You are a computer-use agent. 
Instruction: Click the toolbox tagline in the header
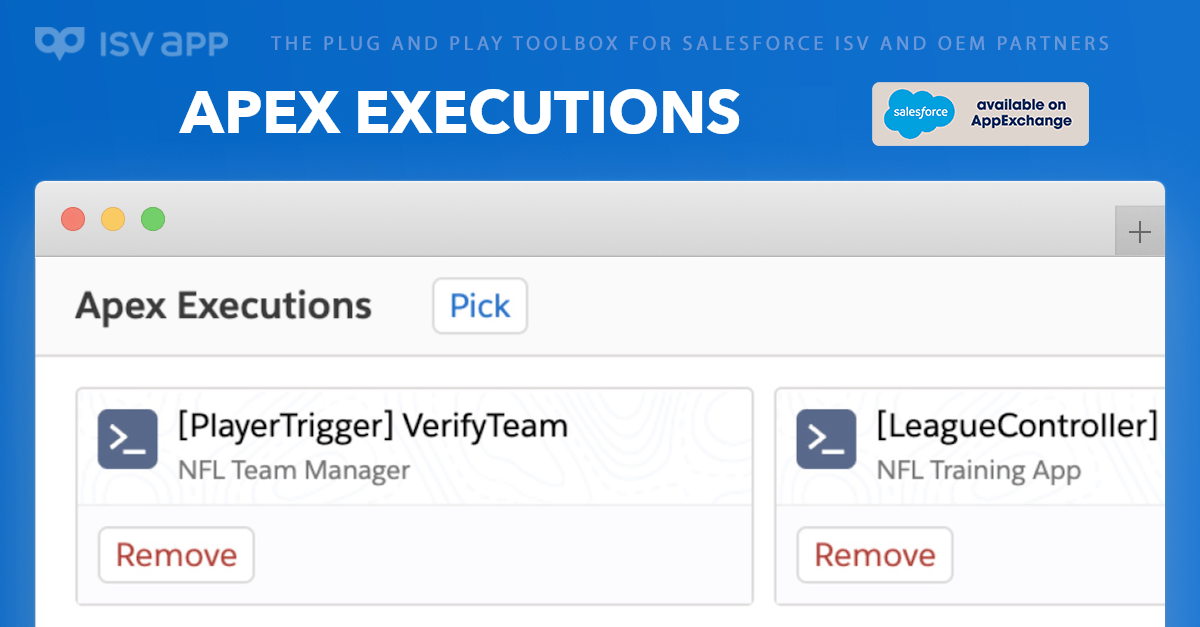pyautogui.click(x=689, y=43)
